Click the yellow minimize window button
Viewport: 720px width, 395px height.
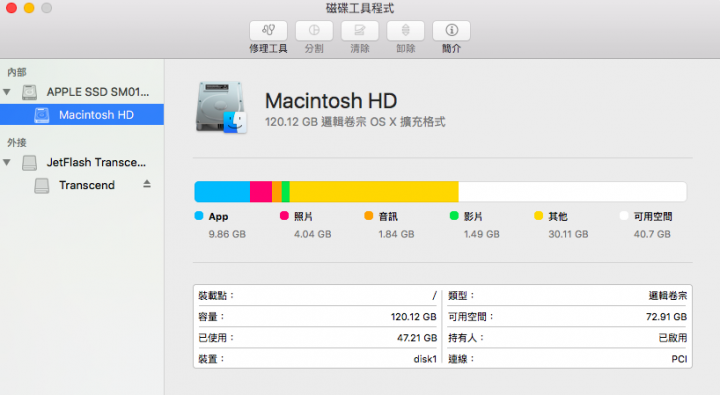point(29,8)
